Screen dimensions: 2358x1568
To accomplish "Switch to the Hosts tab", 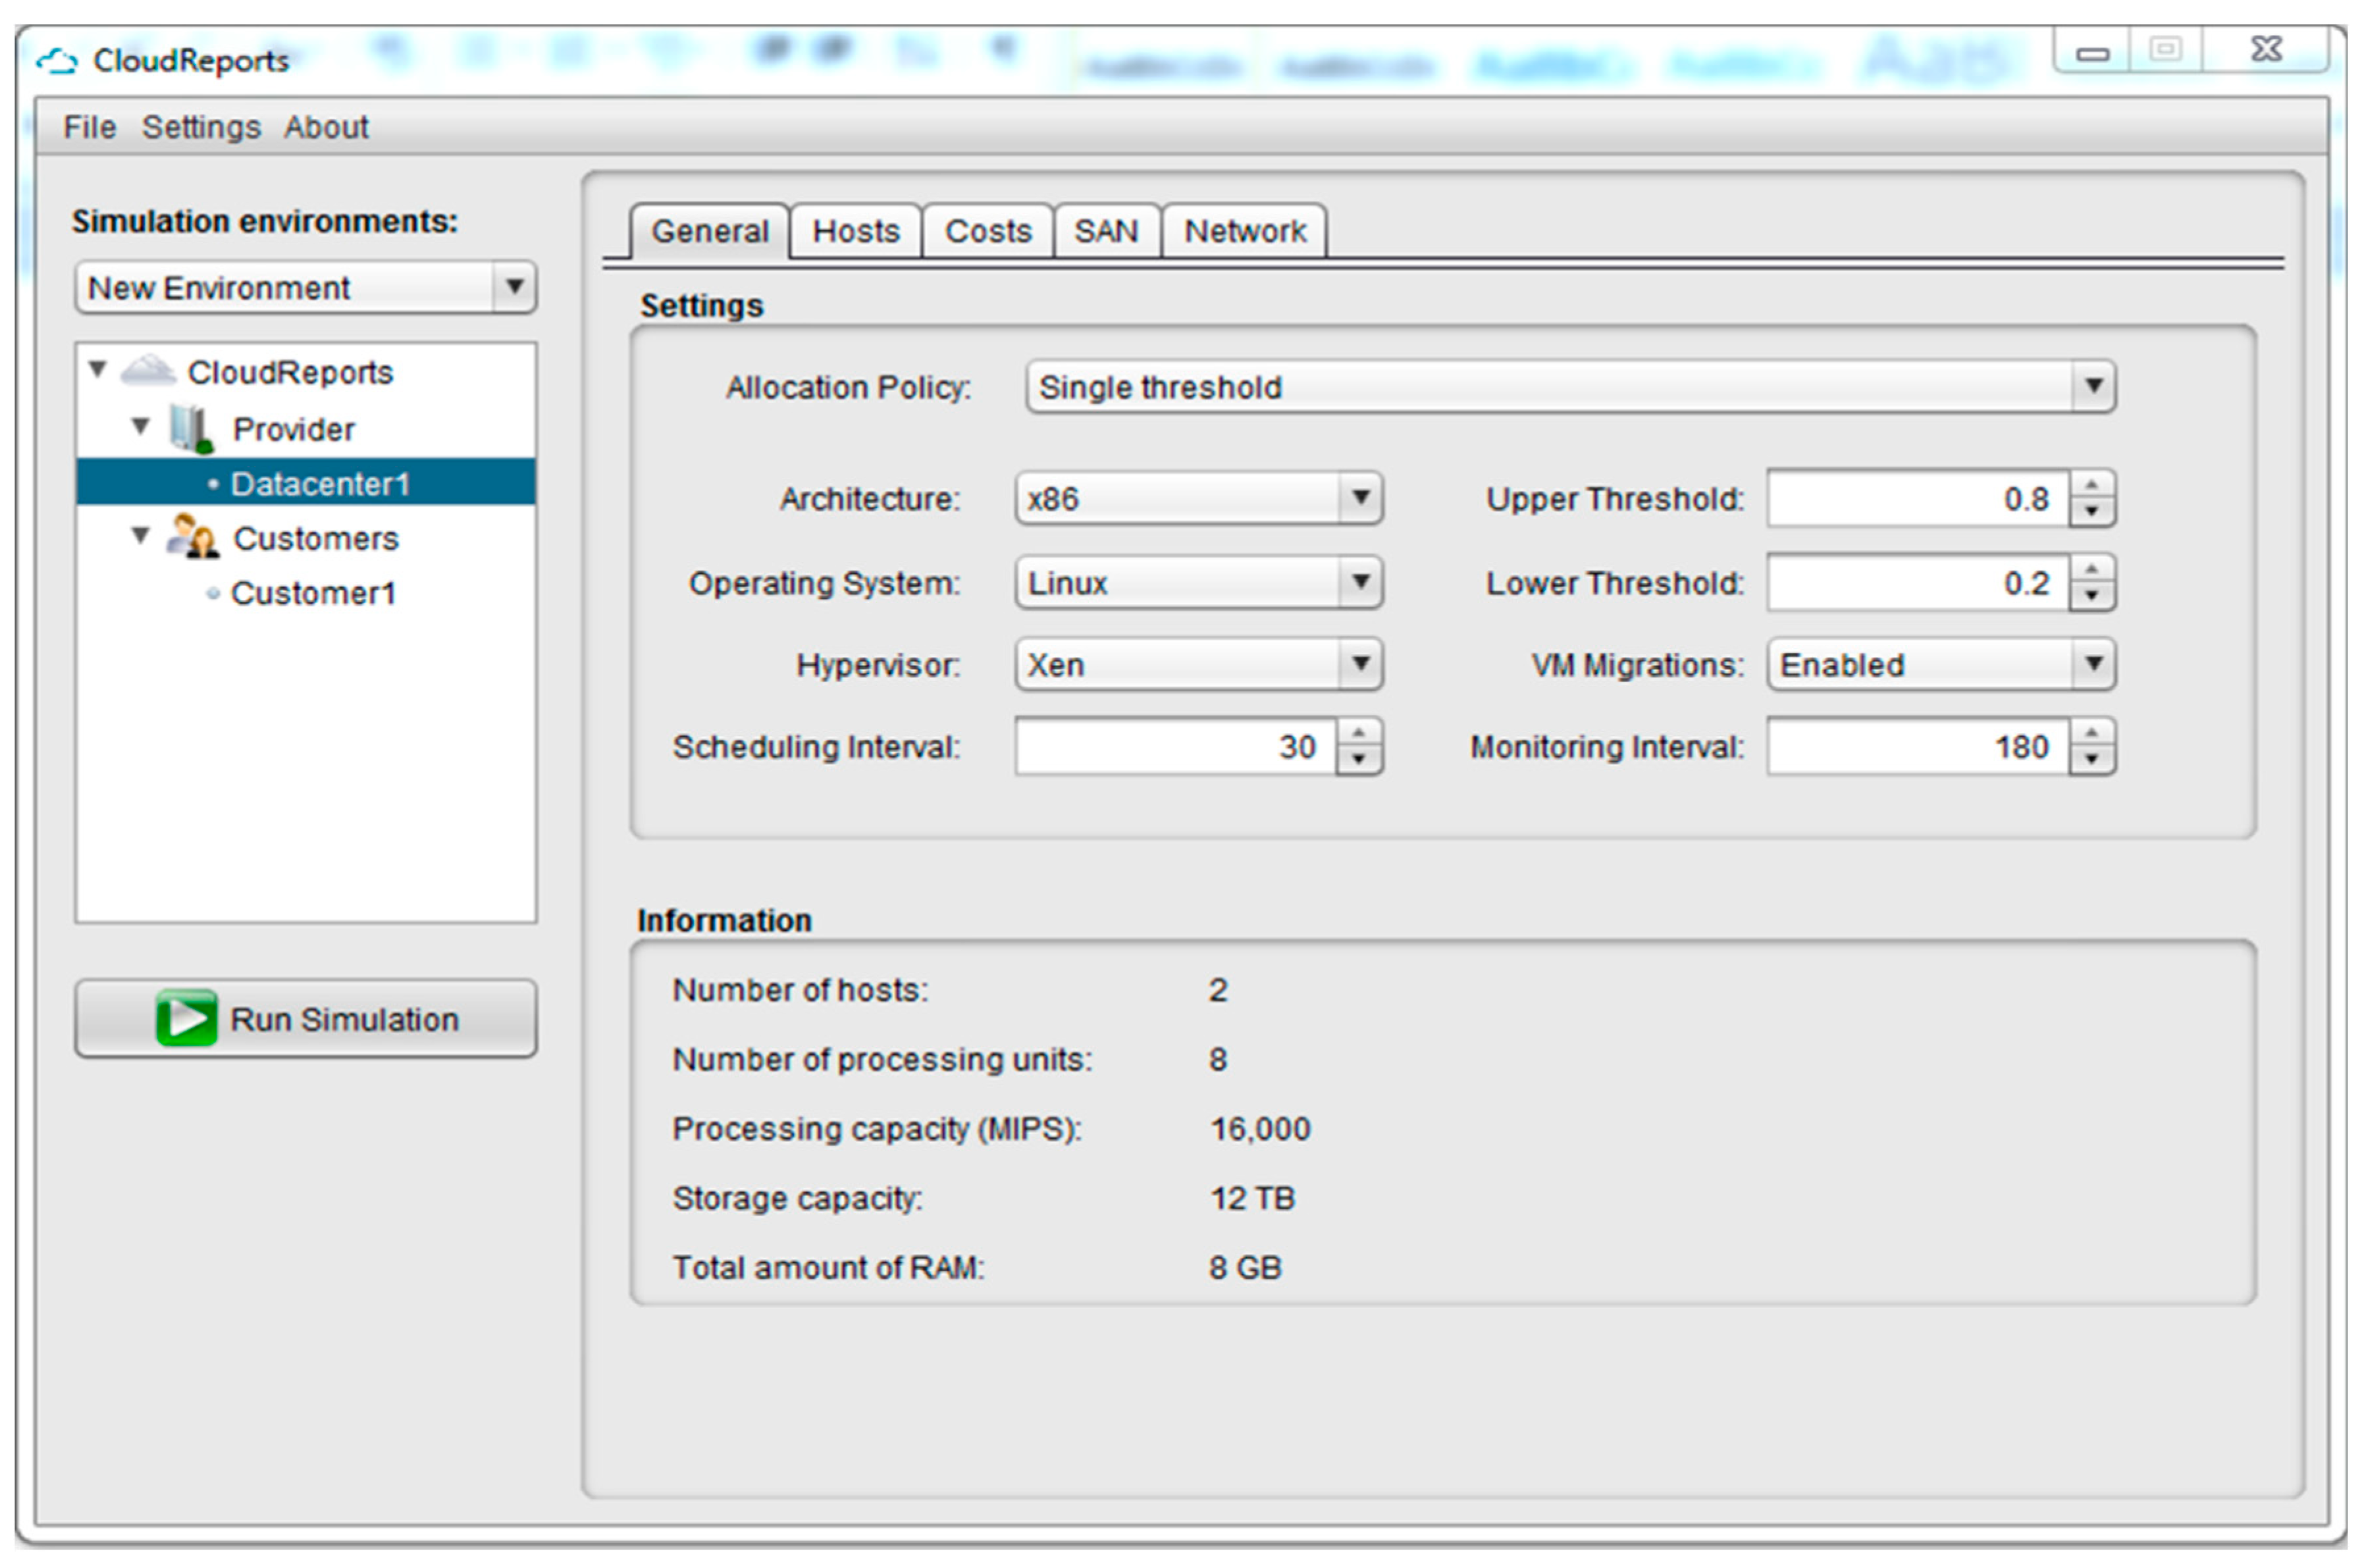I will coord(855,231).
